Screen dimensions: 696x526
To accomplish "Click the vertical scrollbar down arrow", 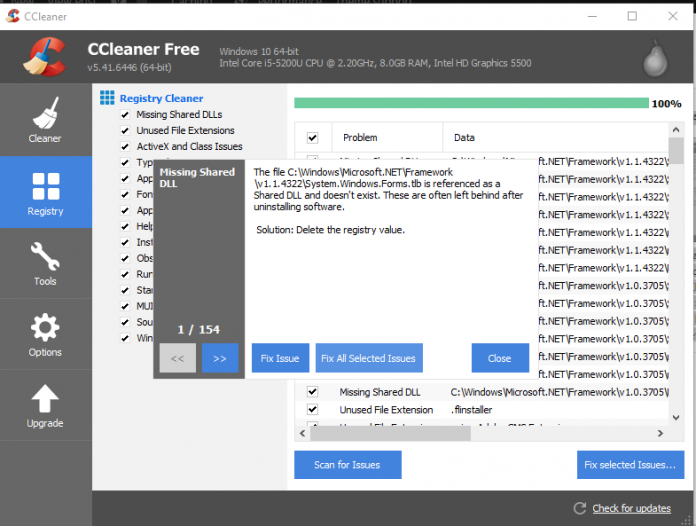I will tap(676, 418).
